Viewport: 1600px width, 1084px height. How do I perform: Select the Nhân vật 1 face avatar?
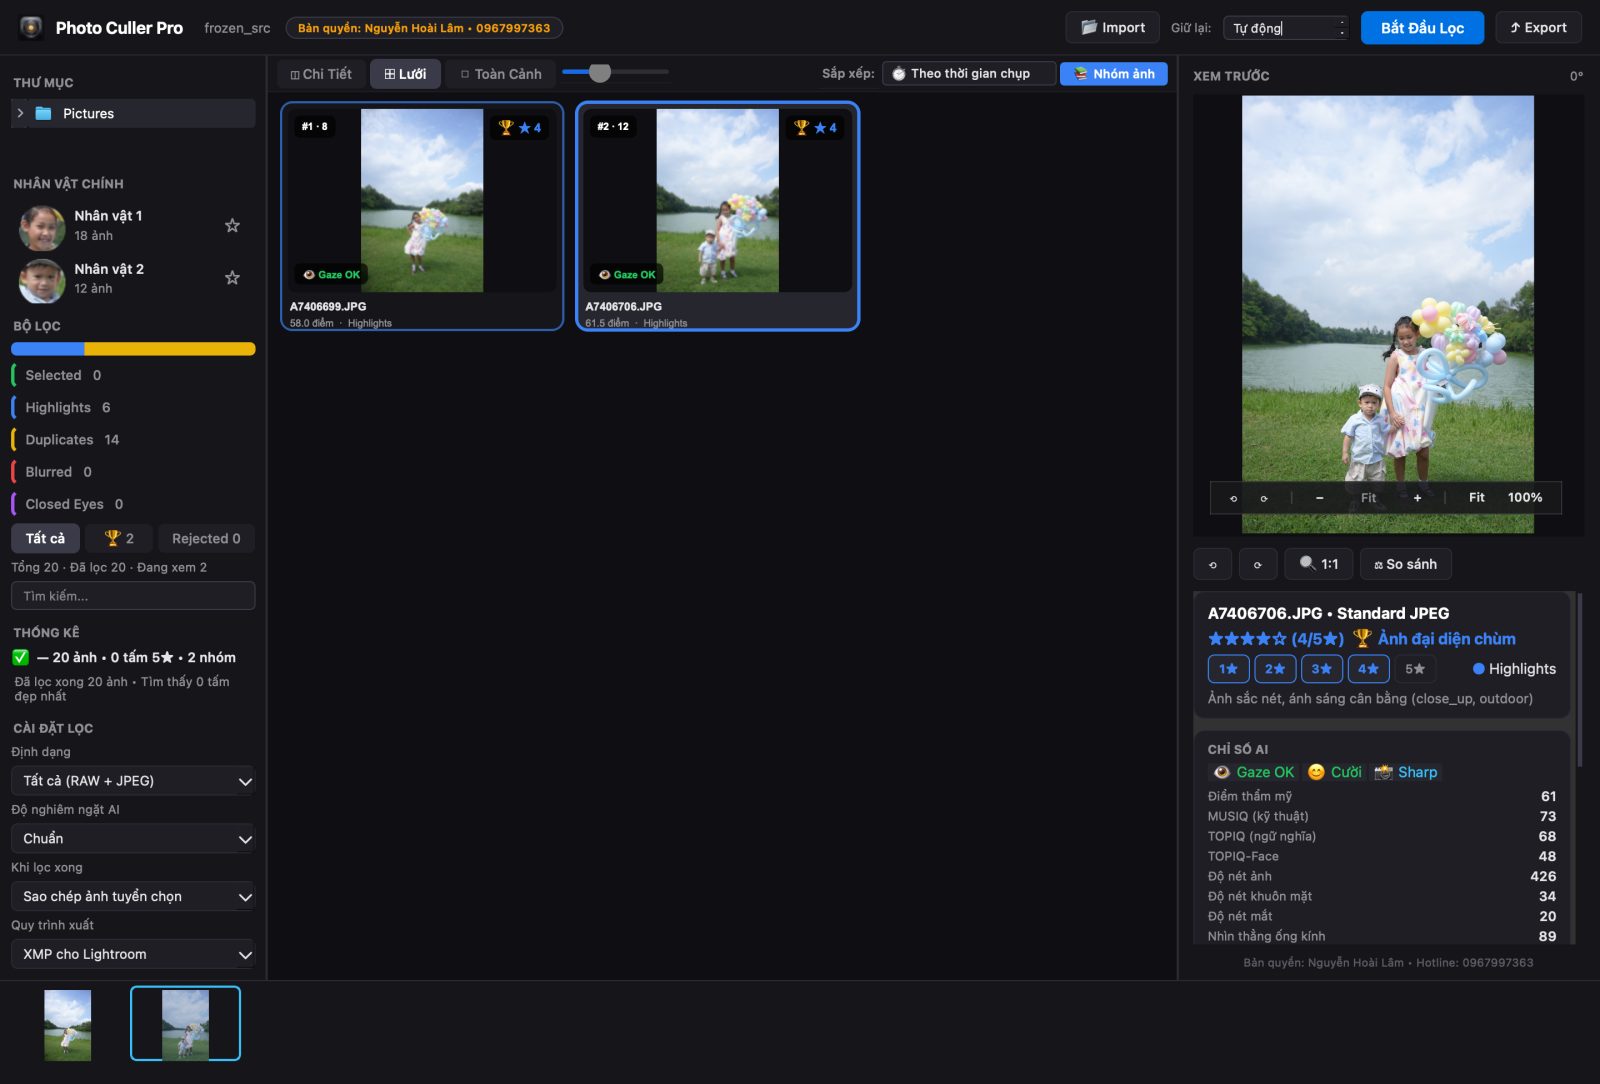click(42, 227)
